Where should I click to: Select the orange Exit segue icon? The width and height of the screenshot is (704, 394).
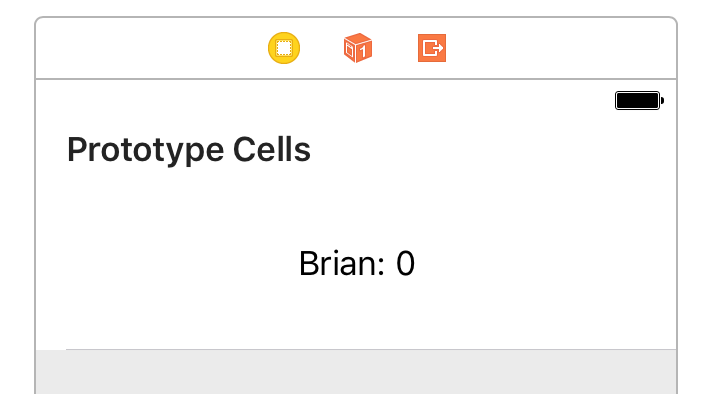tap(432, 48)
